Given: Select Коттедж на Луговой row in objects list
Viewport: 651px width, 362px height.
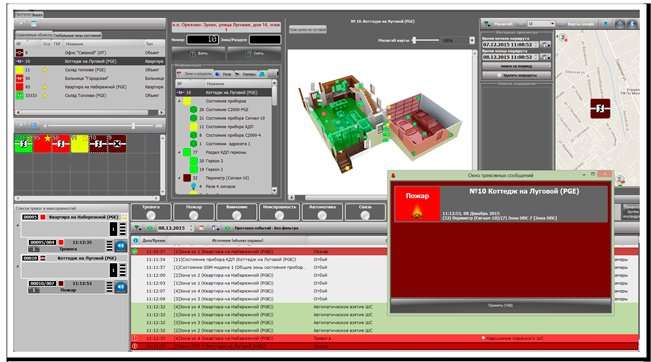Looking at the screenshot, I should click(90, 61).
